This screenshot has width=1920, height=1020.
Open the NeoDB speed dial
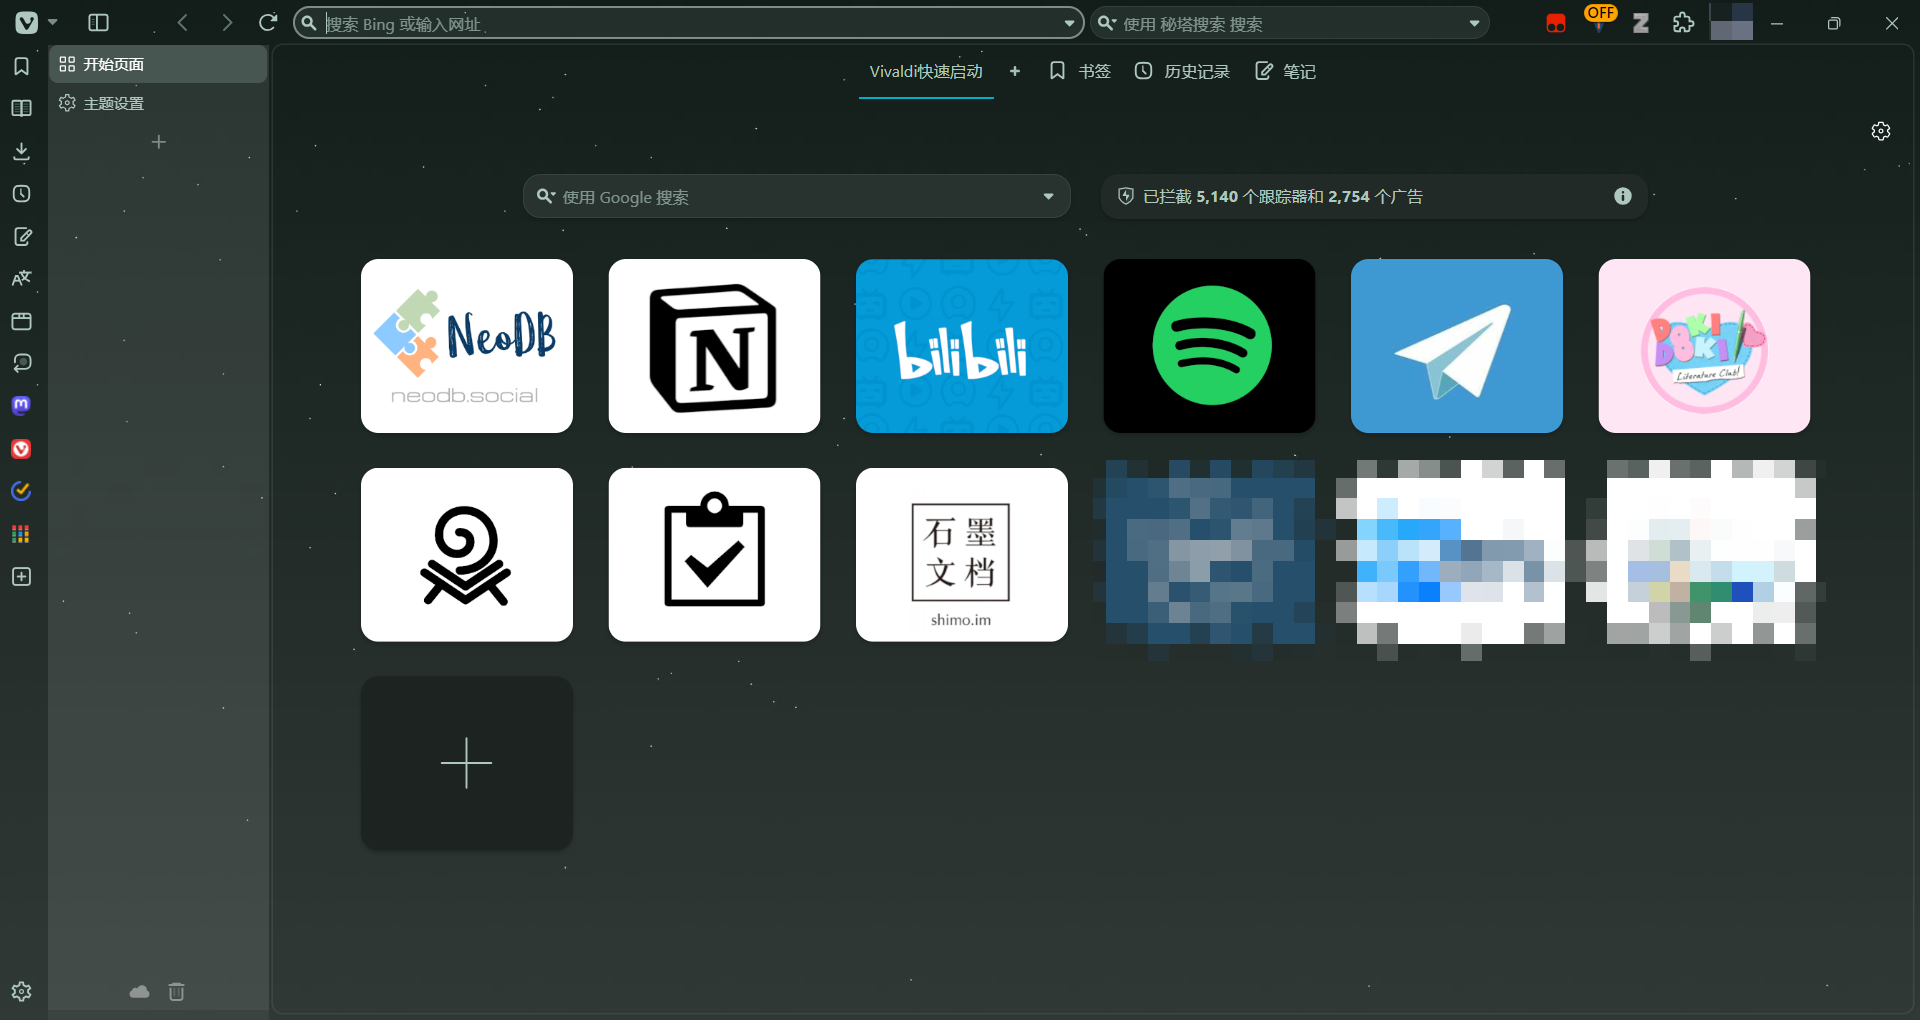(x=467, y=346)
